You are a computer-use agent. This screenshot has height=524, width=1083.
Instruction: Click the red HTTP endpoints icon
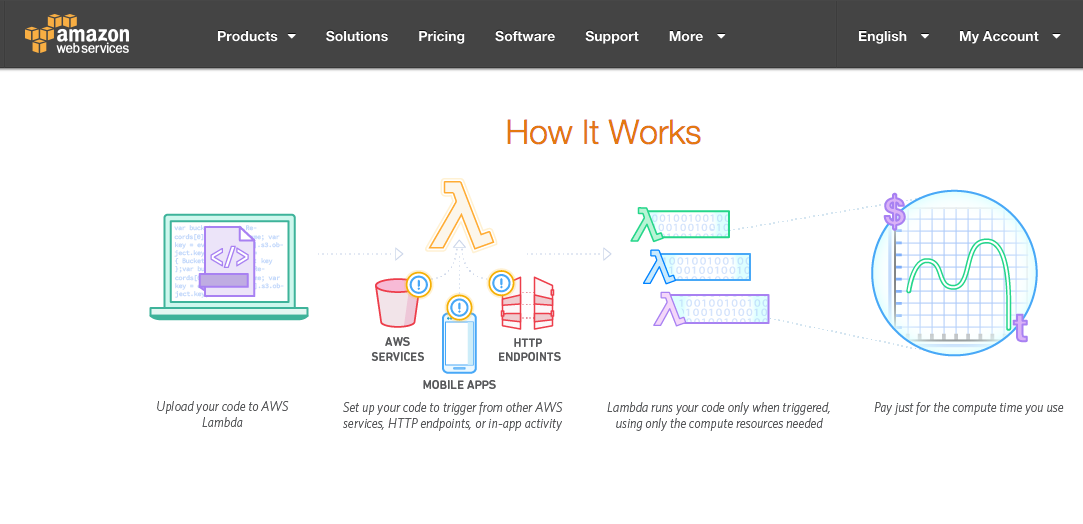[x=527, y=302]
